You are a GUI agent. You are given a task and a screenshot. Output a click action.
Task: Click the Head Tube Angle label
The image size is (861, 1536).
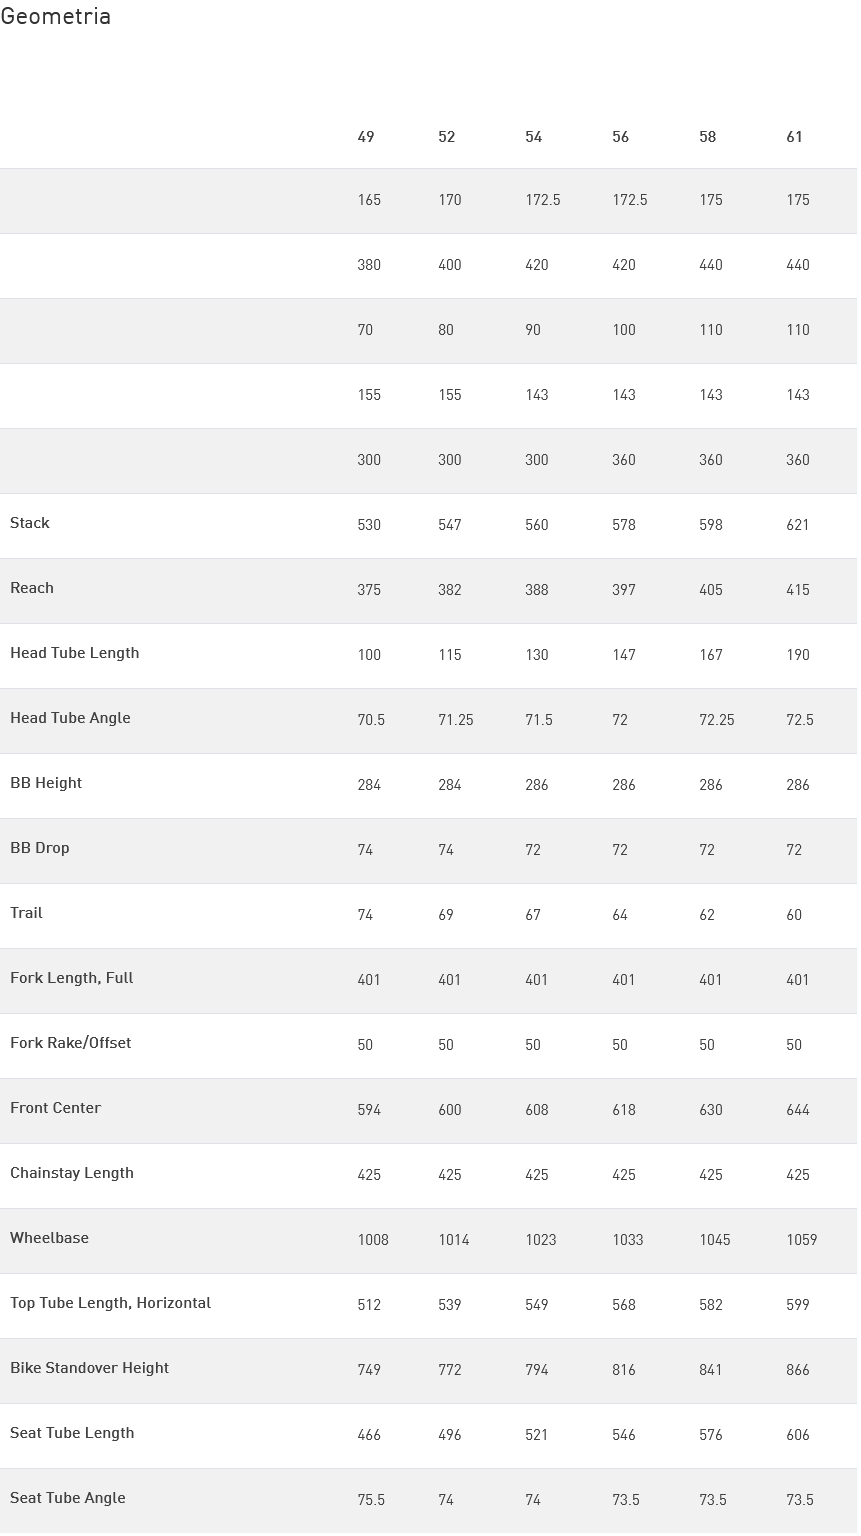point(70,718)
